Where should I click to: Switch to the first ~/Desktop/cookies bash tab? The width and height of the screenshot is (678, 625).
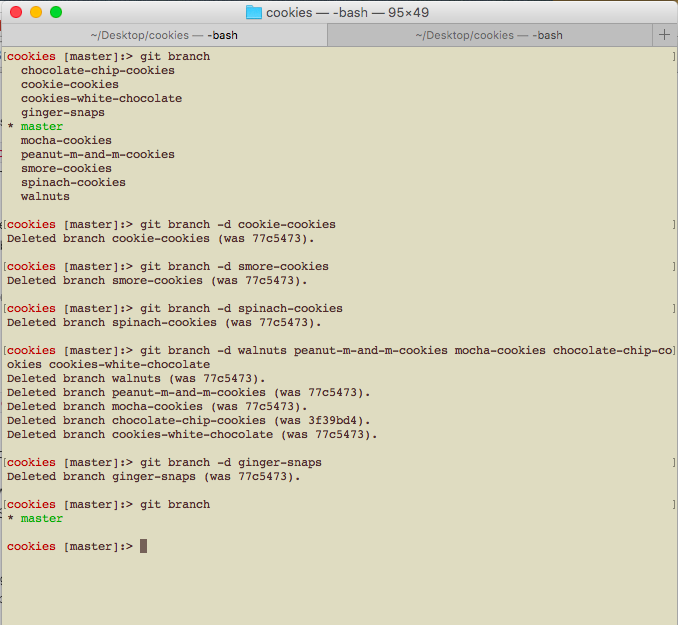pyautogui.click(x=164, y=35)
